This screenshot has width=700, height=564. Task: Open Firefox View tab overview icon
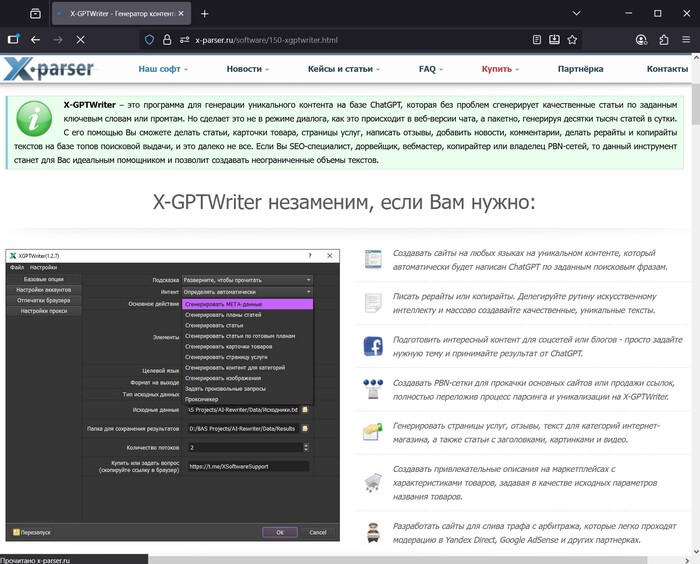click(35, 13)
